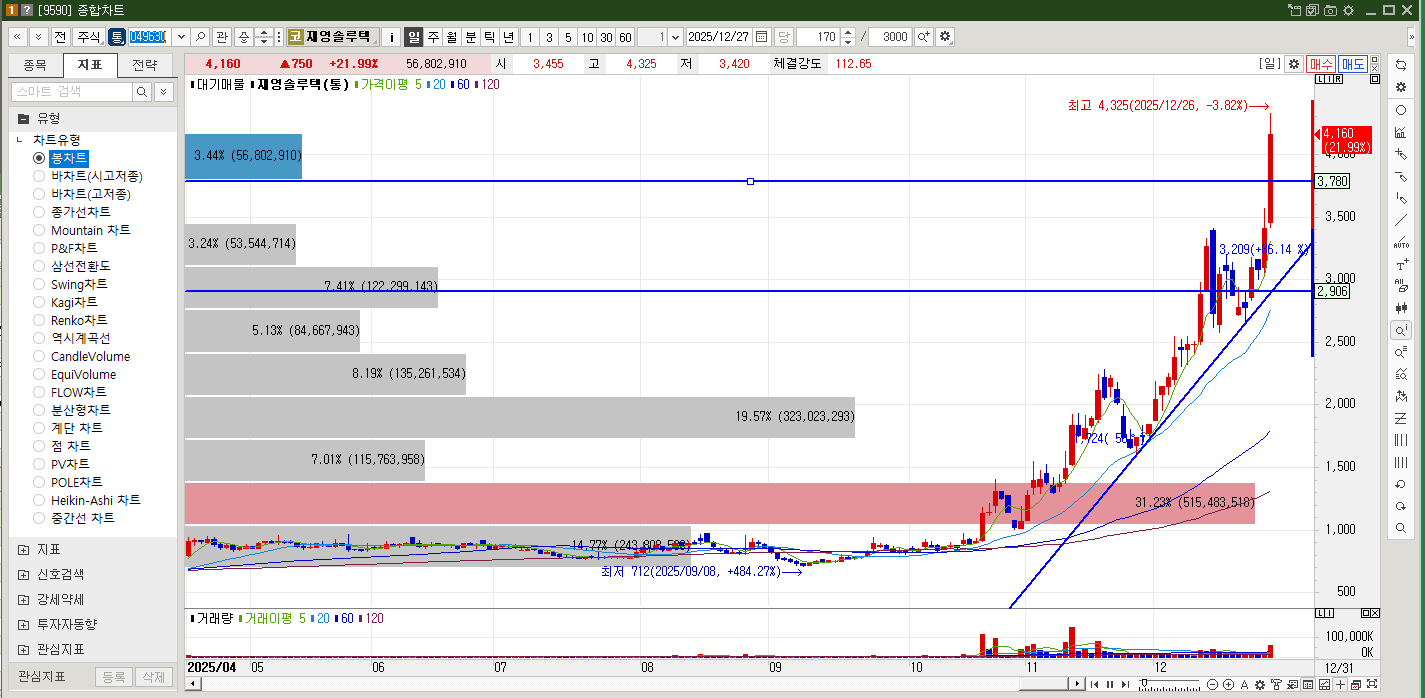Select 삼선전환도 radio option
Screen dimensions: 1425x698
pyautogui.click(x=39, y=266)
